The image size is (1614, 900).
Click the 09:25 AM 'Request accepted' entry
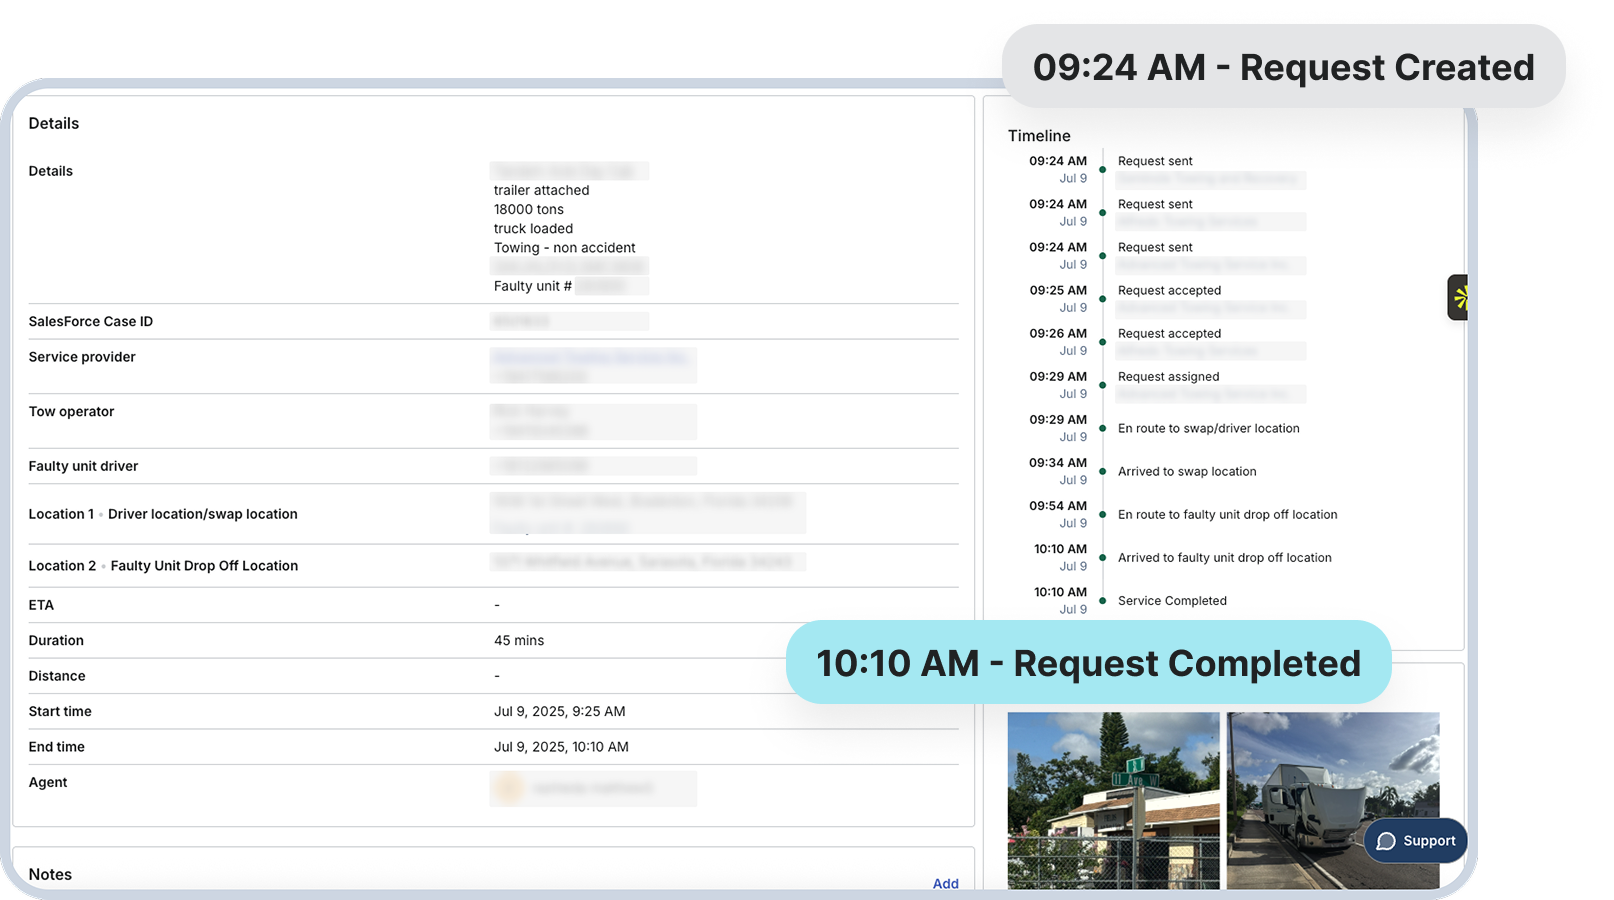[1169, 291]
